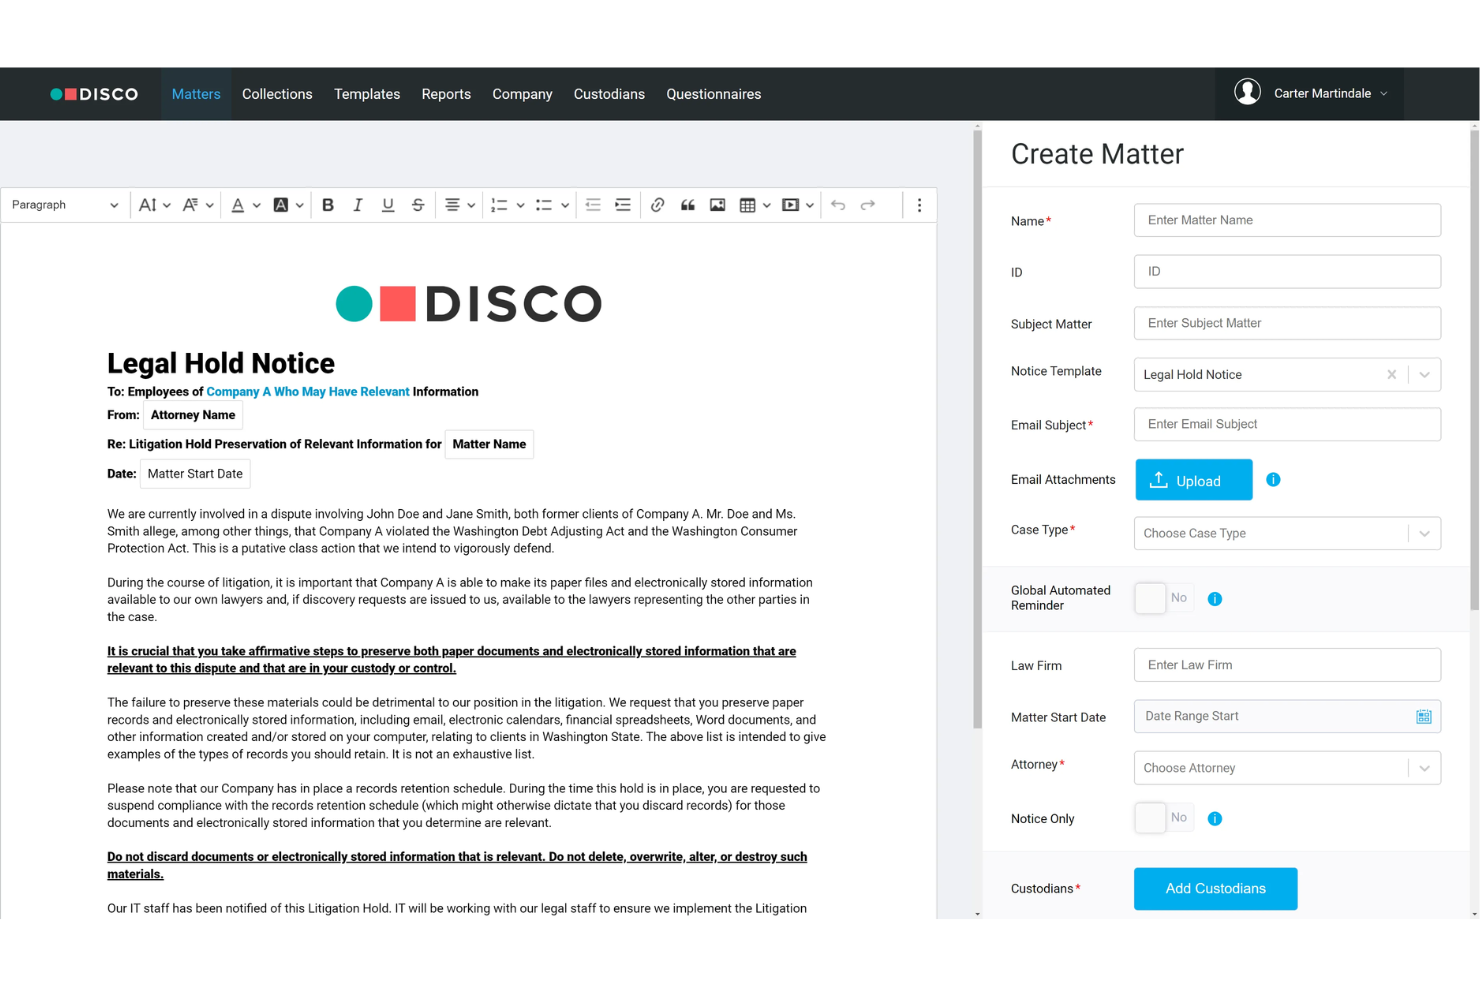Clear the Legal Hold Notice template
This screenshot has width=1480, height=987.
click(1391, 375)
